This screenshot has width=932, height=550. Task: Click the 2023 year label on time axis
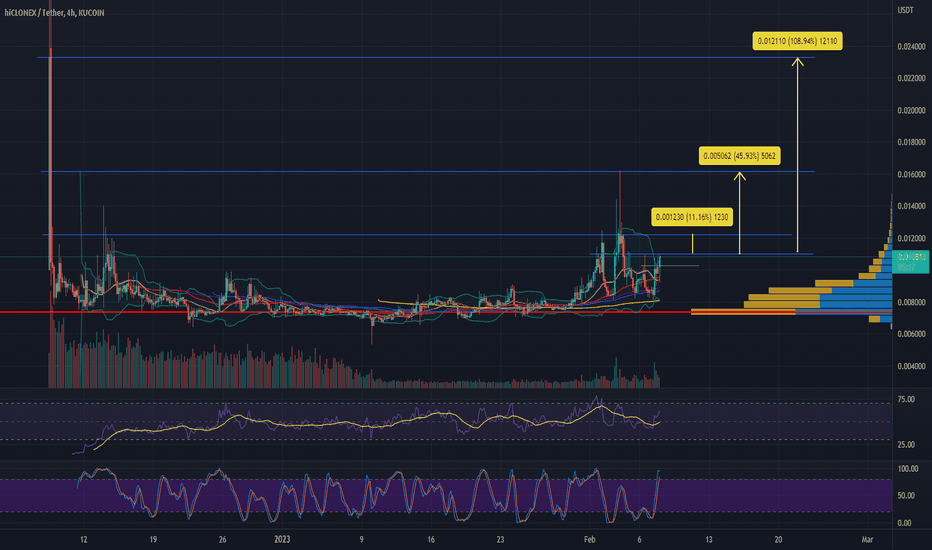click(282, 539)
